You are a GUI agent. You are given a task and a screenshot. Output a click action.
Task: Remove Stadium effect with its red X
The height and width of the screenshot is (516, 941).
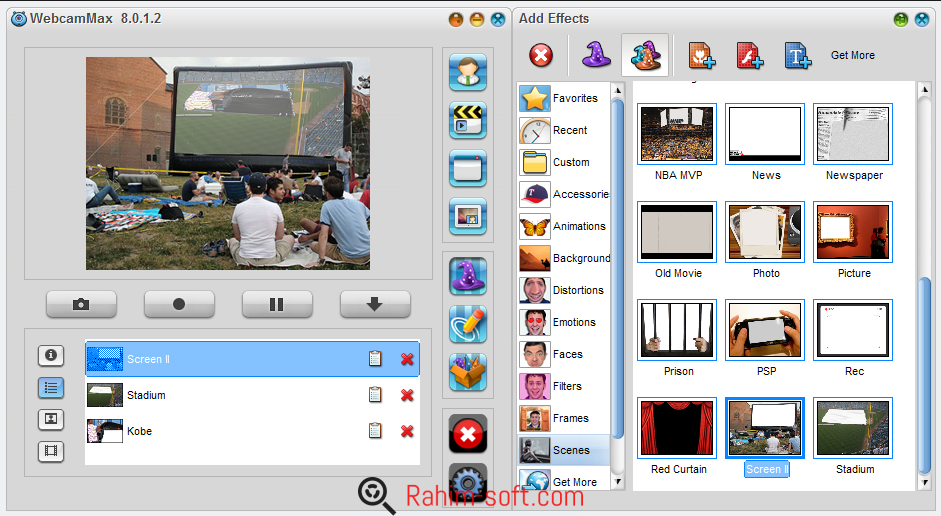pos(407,395)
